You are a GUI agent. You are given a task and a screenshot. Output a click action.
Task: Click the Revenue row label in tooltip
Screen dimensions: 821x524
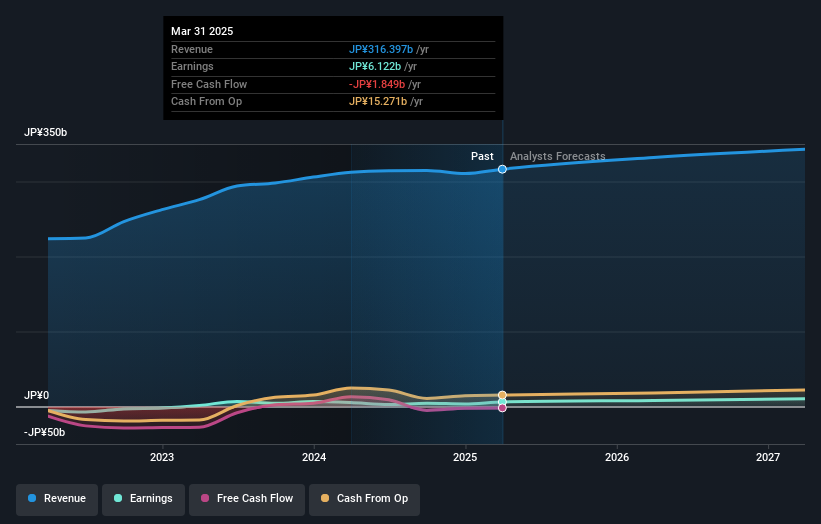pyautogui.click(x=192, y=49)
